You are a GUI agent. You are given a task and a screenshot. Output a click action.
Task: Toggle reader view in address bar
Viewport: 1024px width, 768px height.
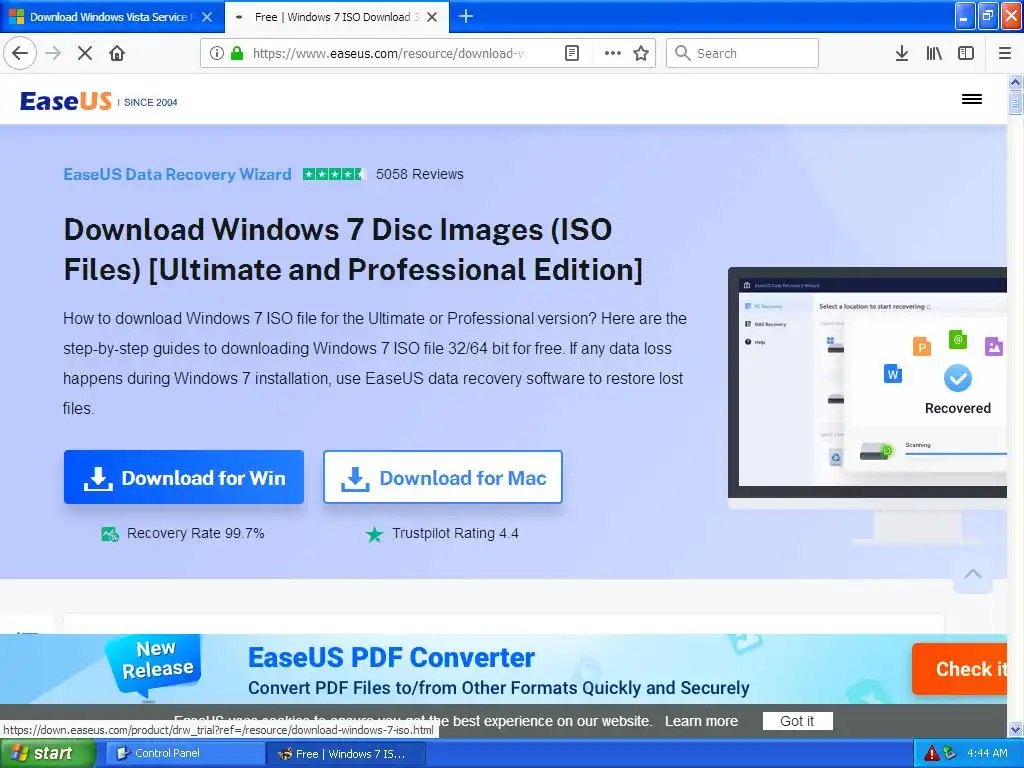coord(571,53)
